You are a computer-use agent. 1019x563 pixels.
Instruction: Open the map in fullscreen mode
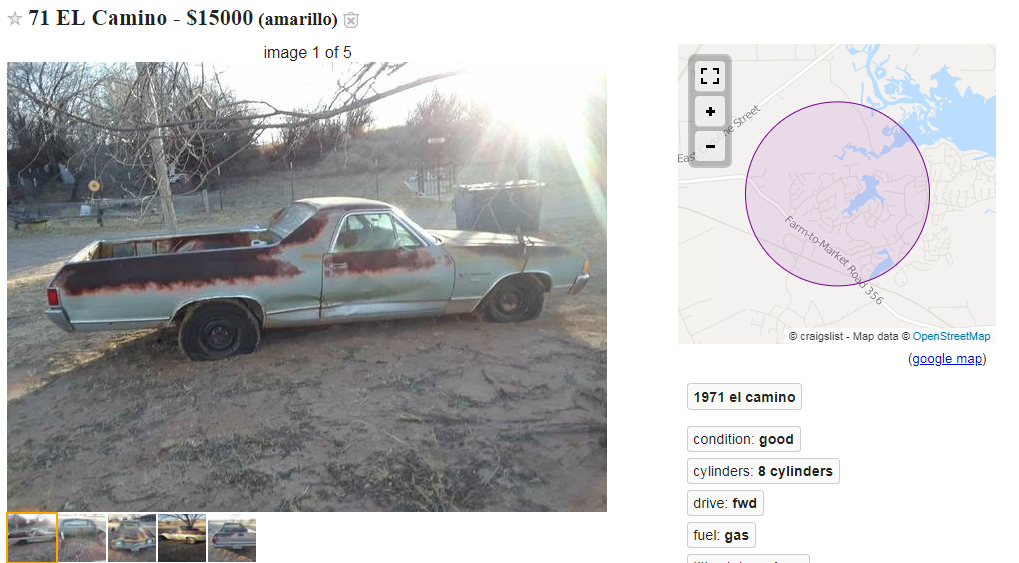tap(710, 76)
